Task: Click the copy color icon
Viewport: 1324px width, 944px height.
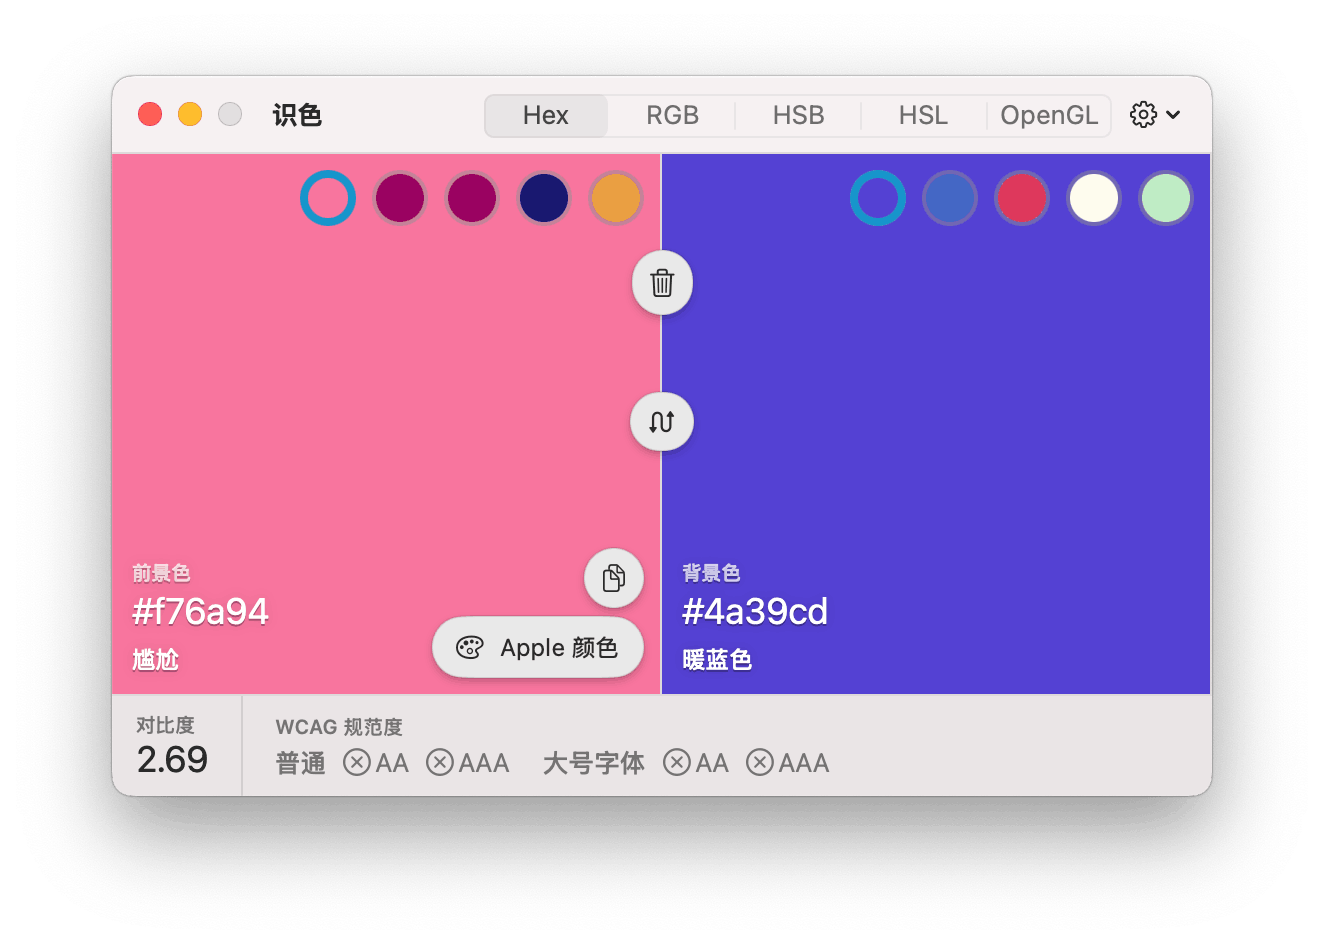Action: pyautogui.click(x=613, y=578)
